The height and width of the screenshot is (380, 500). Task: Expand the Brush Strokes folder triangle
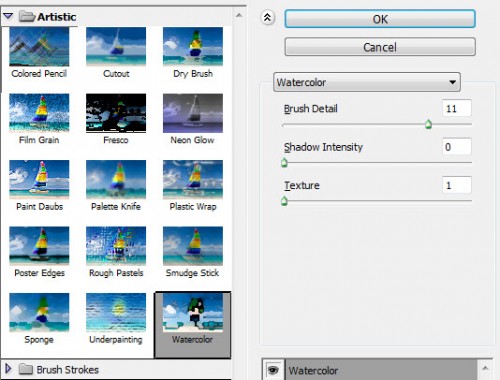point(8,369)
